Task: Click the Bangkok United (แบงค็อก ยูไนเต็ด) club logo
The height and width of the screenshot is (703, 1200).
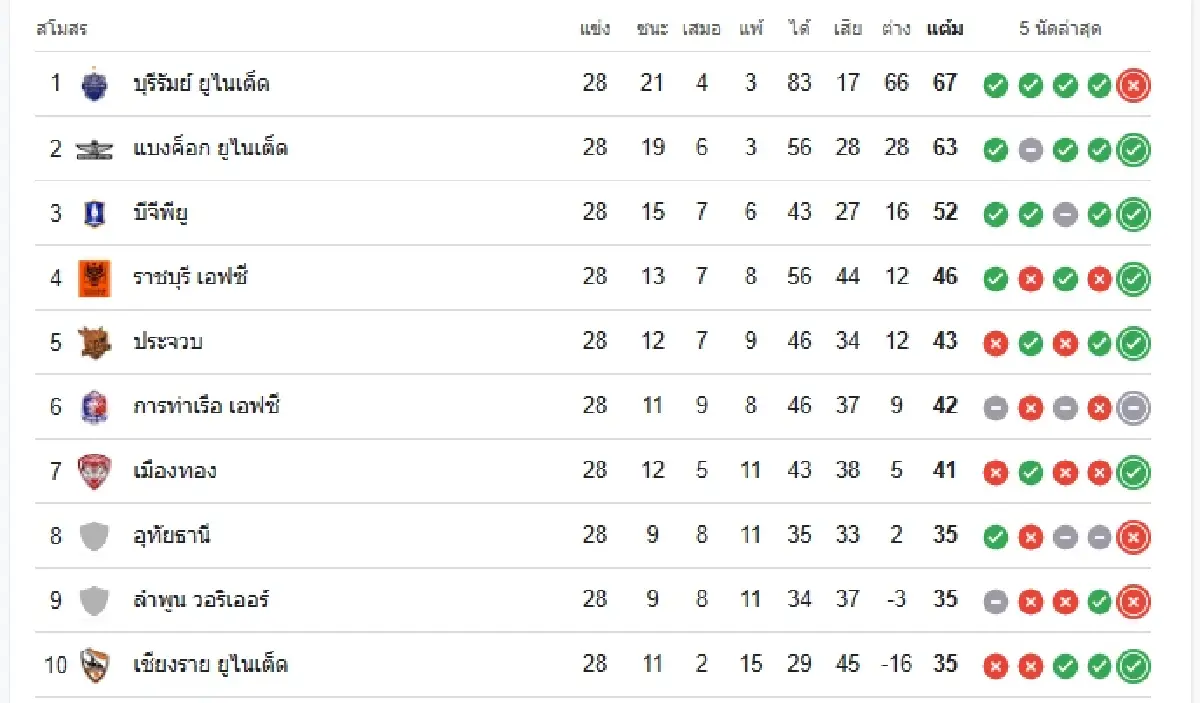Action: point(93,149)
